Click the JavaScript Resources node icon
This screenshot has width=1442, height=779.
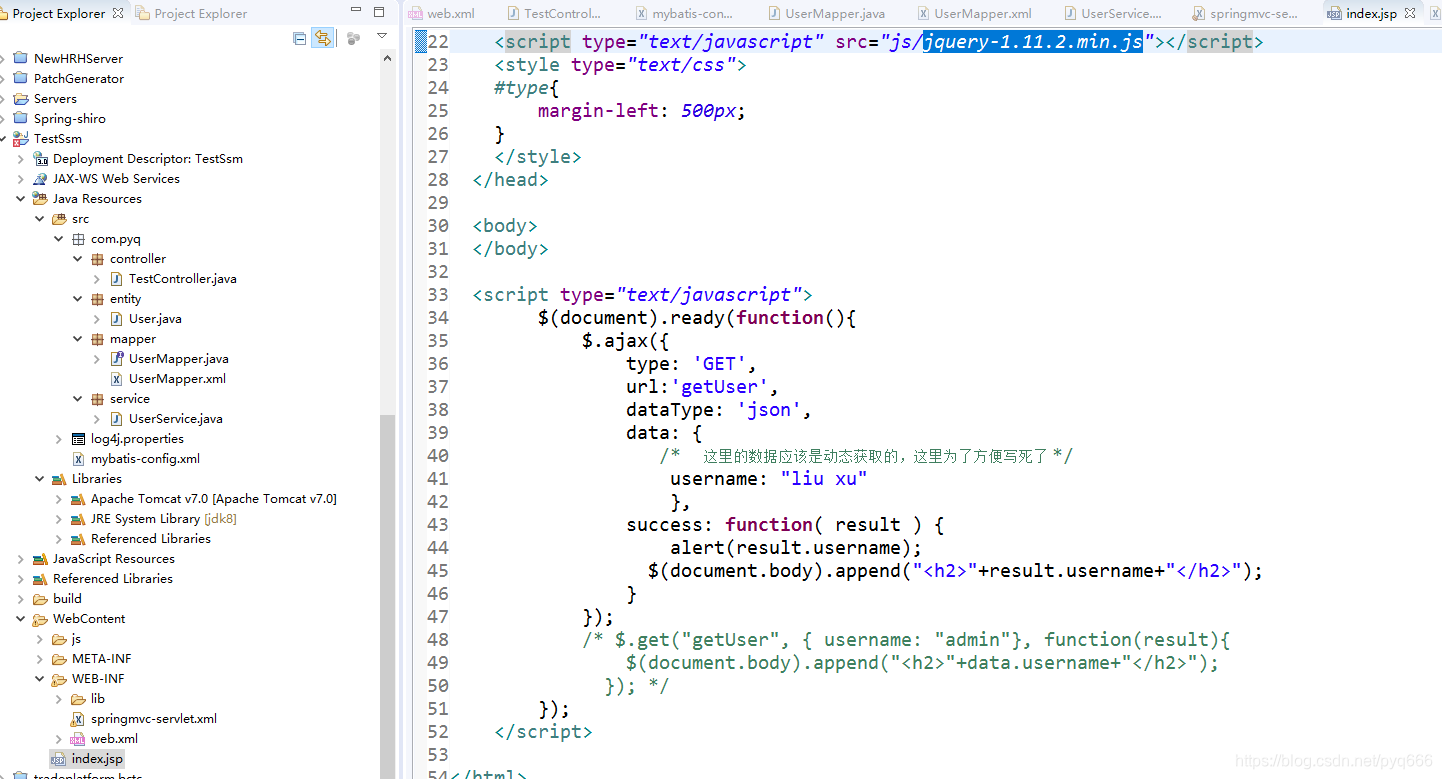(40, 559)
